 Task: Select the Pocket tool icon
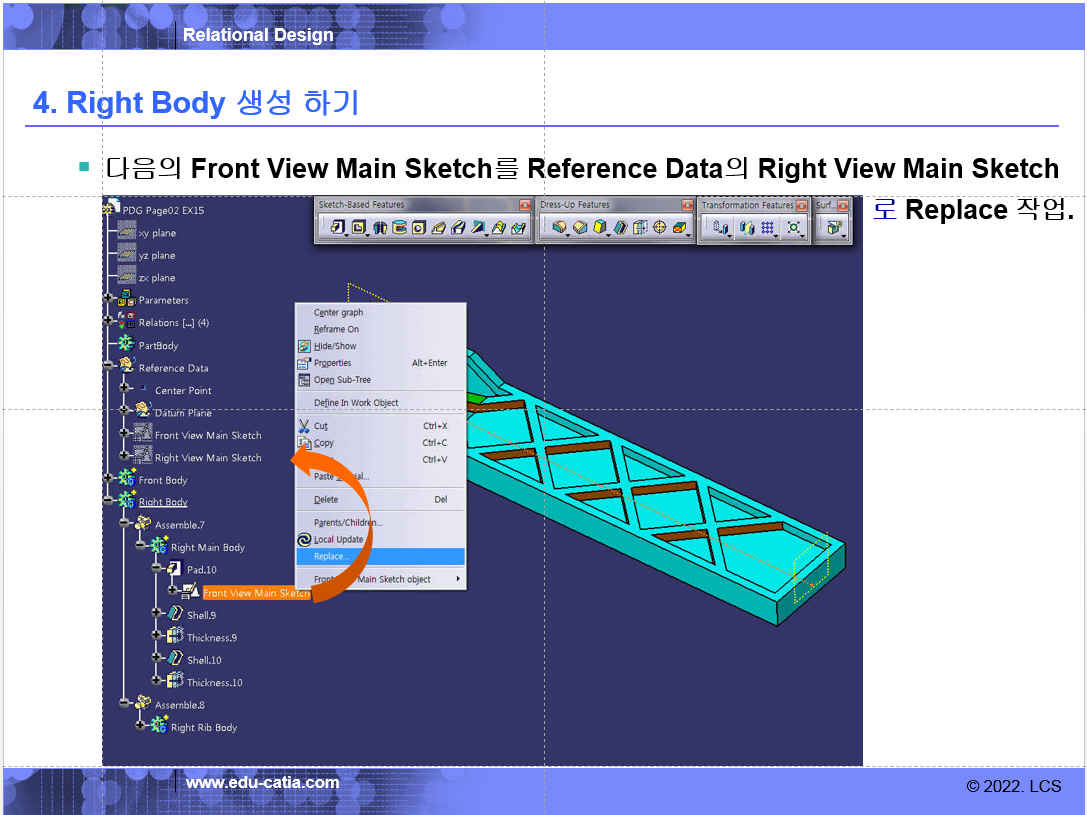click(358, 228)
